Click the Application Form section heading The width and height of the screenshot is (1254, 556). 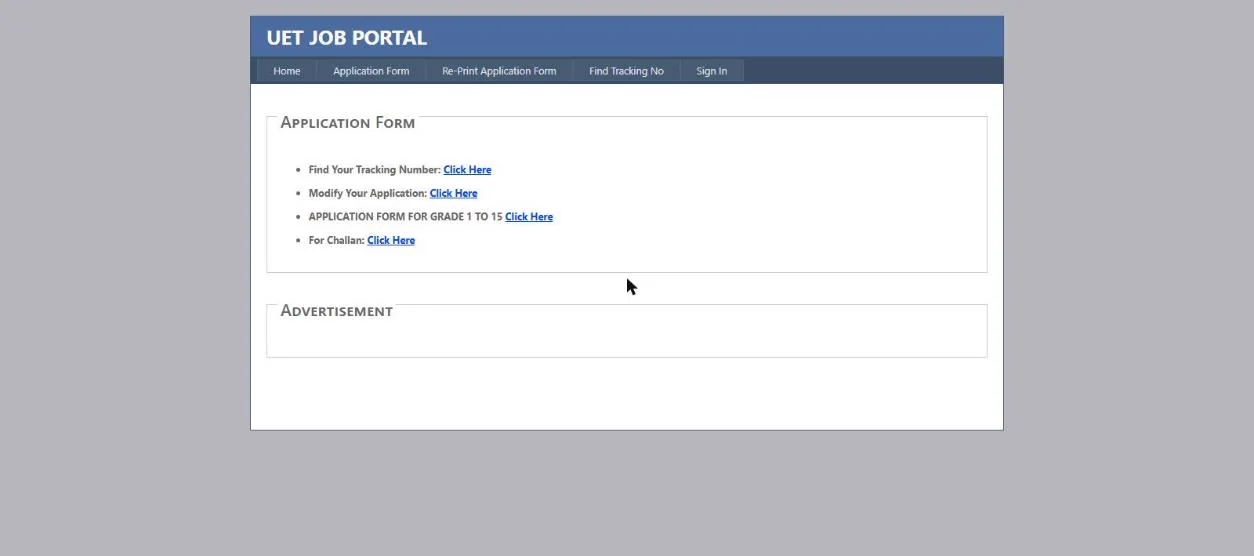point(348,122)
